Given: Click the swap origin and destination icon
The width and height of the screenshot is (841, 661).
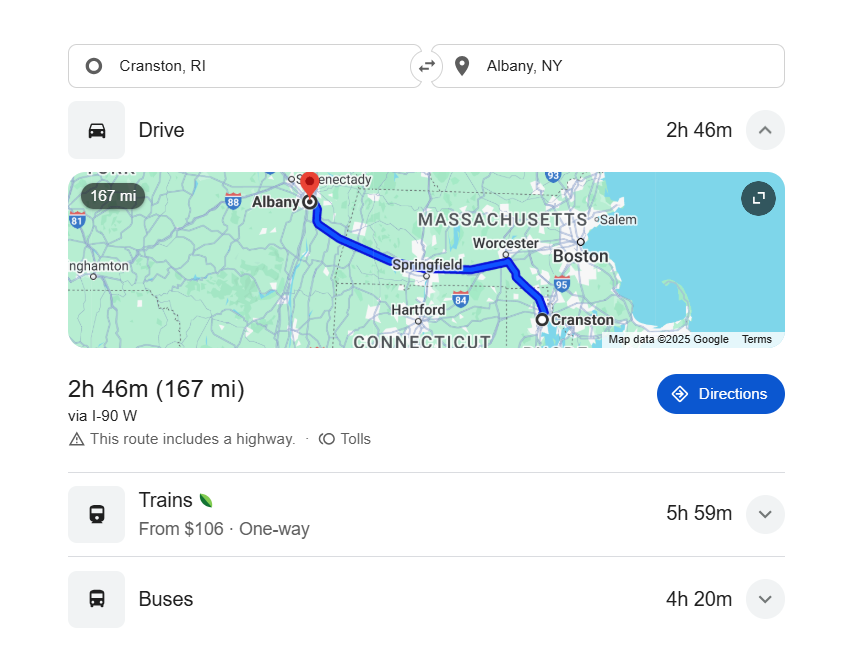Looking at the screenshot, I should pos(426,66).
